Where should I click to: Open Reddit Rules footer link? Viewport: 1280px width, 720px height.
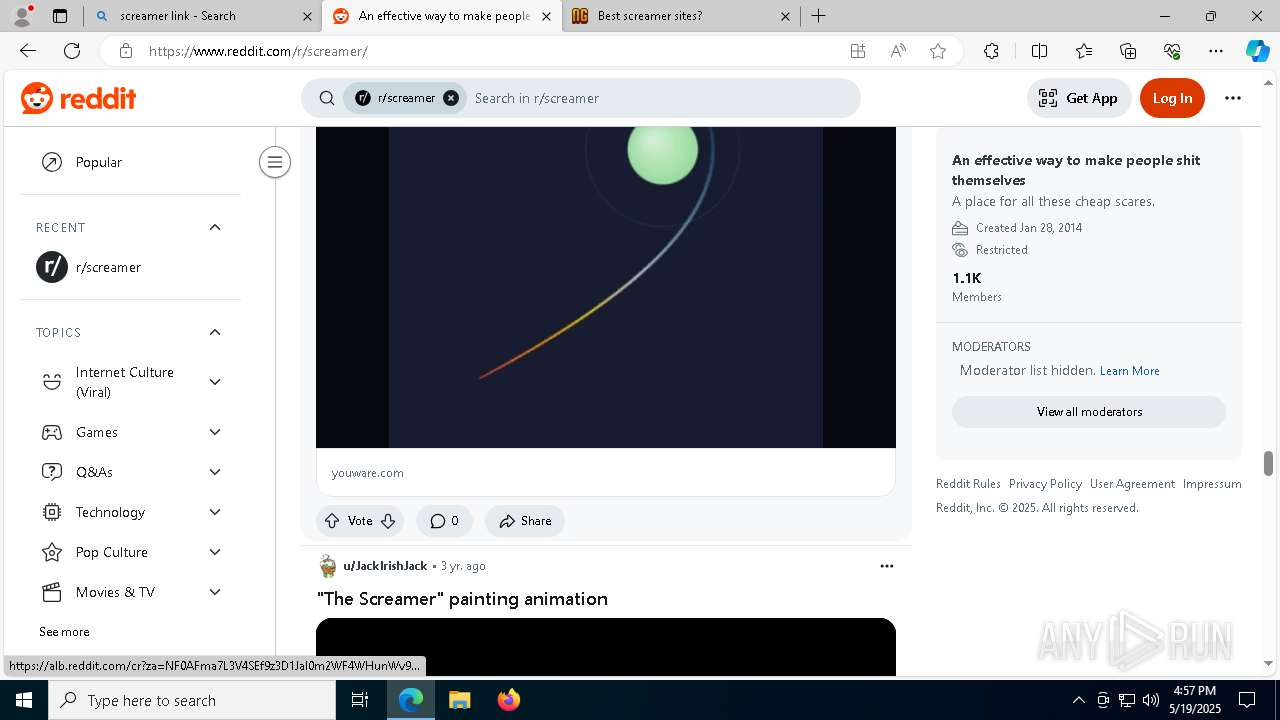968,484
